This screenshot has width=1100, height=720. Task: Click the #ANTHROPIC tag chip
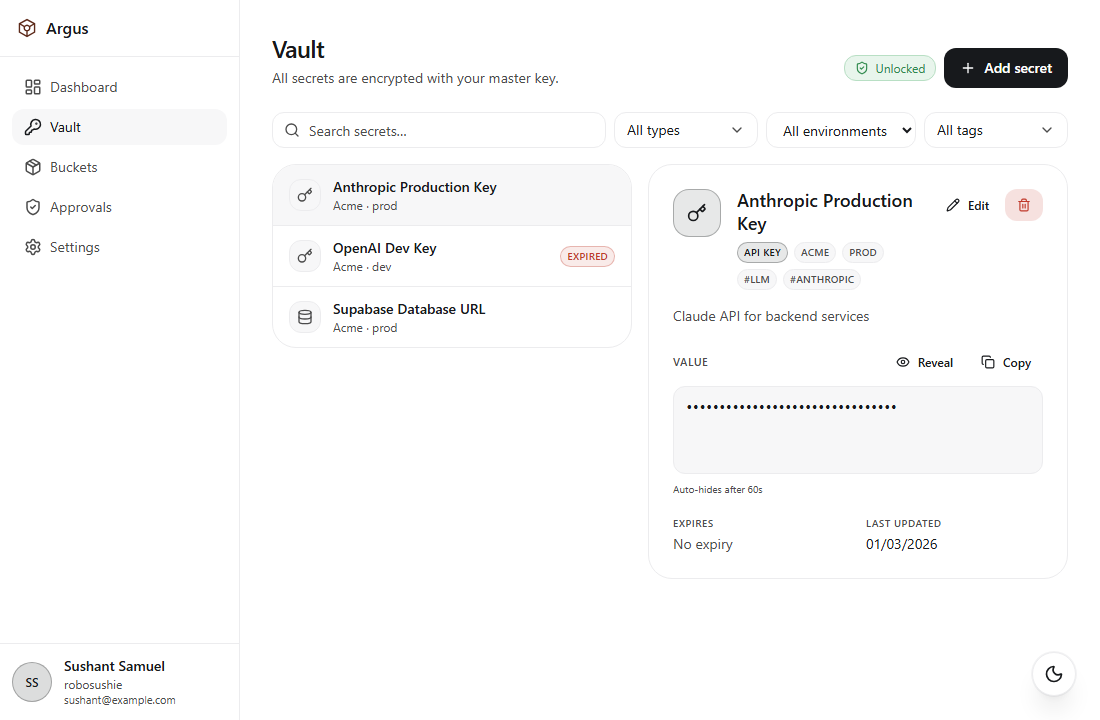coord(821,279)
